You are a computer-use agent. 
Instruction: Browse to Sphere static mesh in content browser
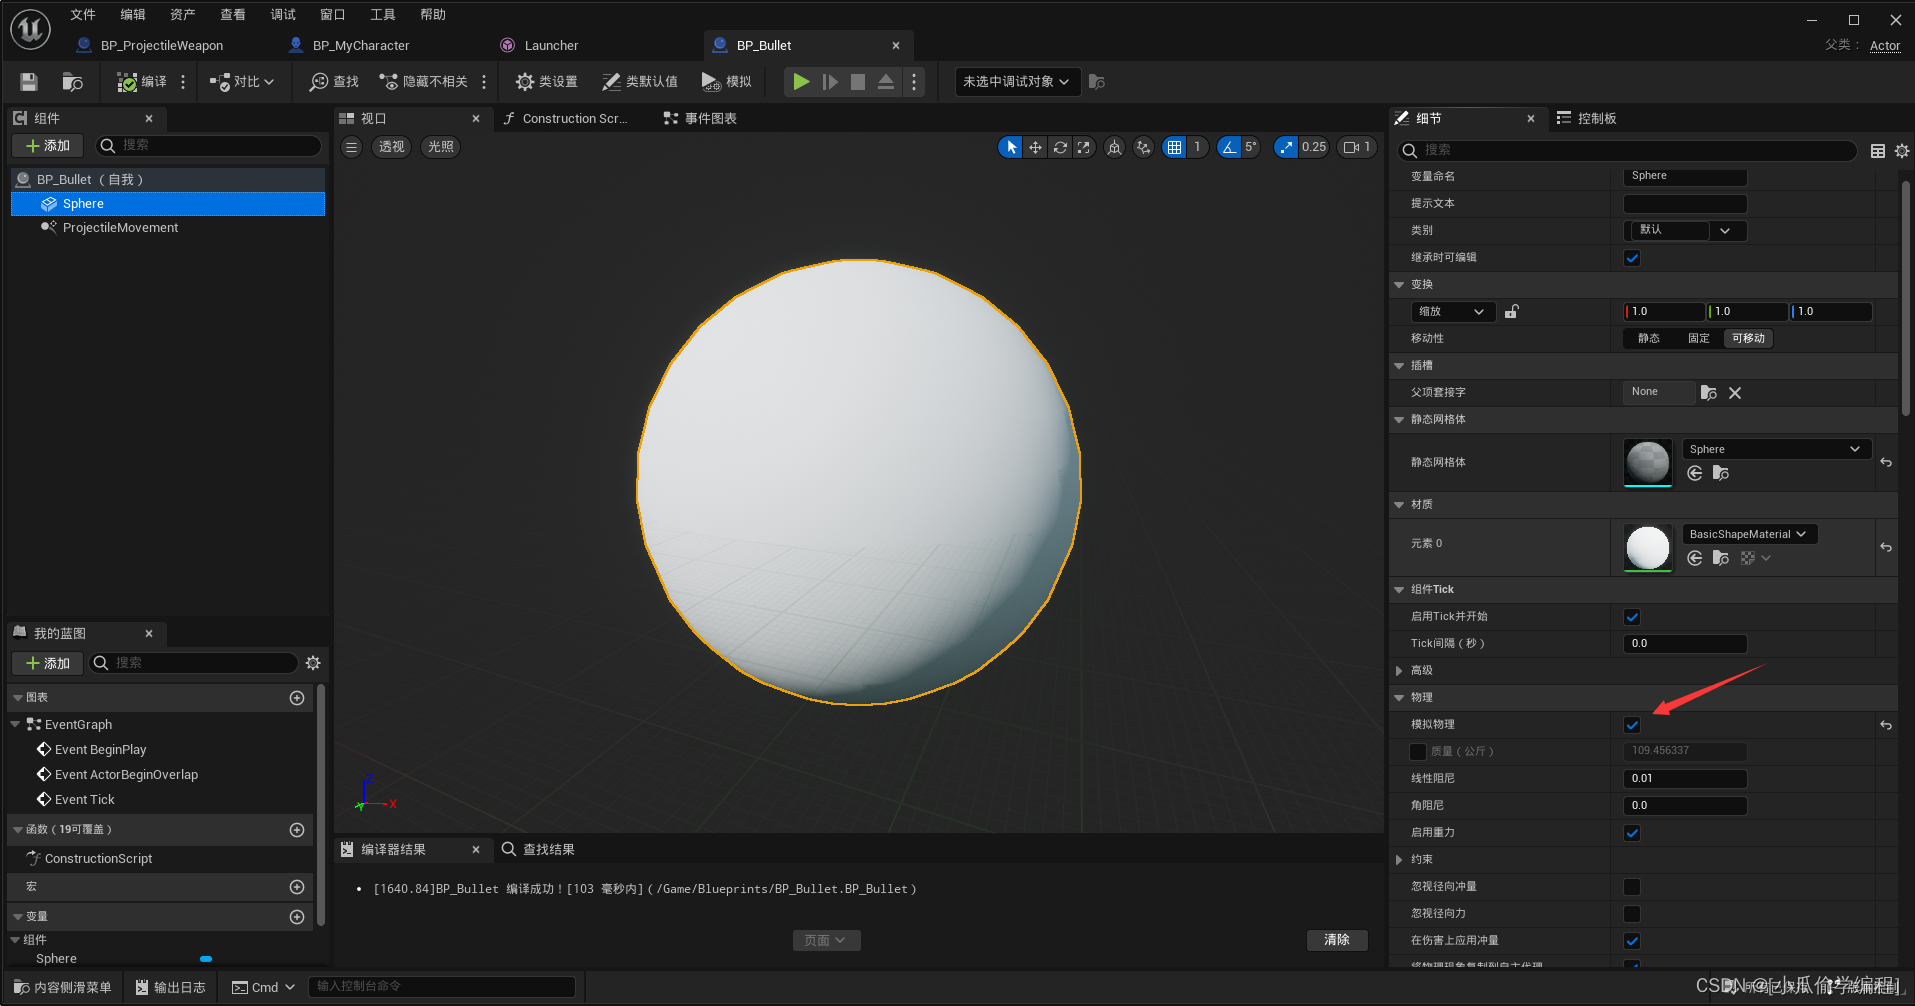pos(1721,473)
